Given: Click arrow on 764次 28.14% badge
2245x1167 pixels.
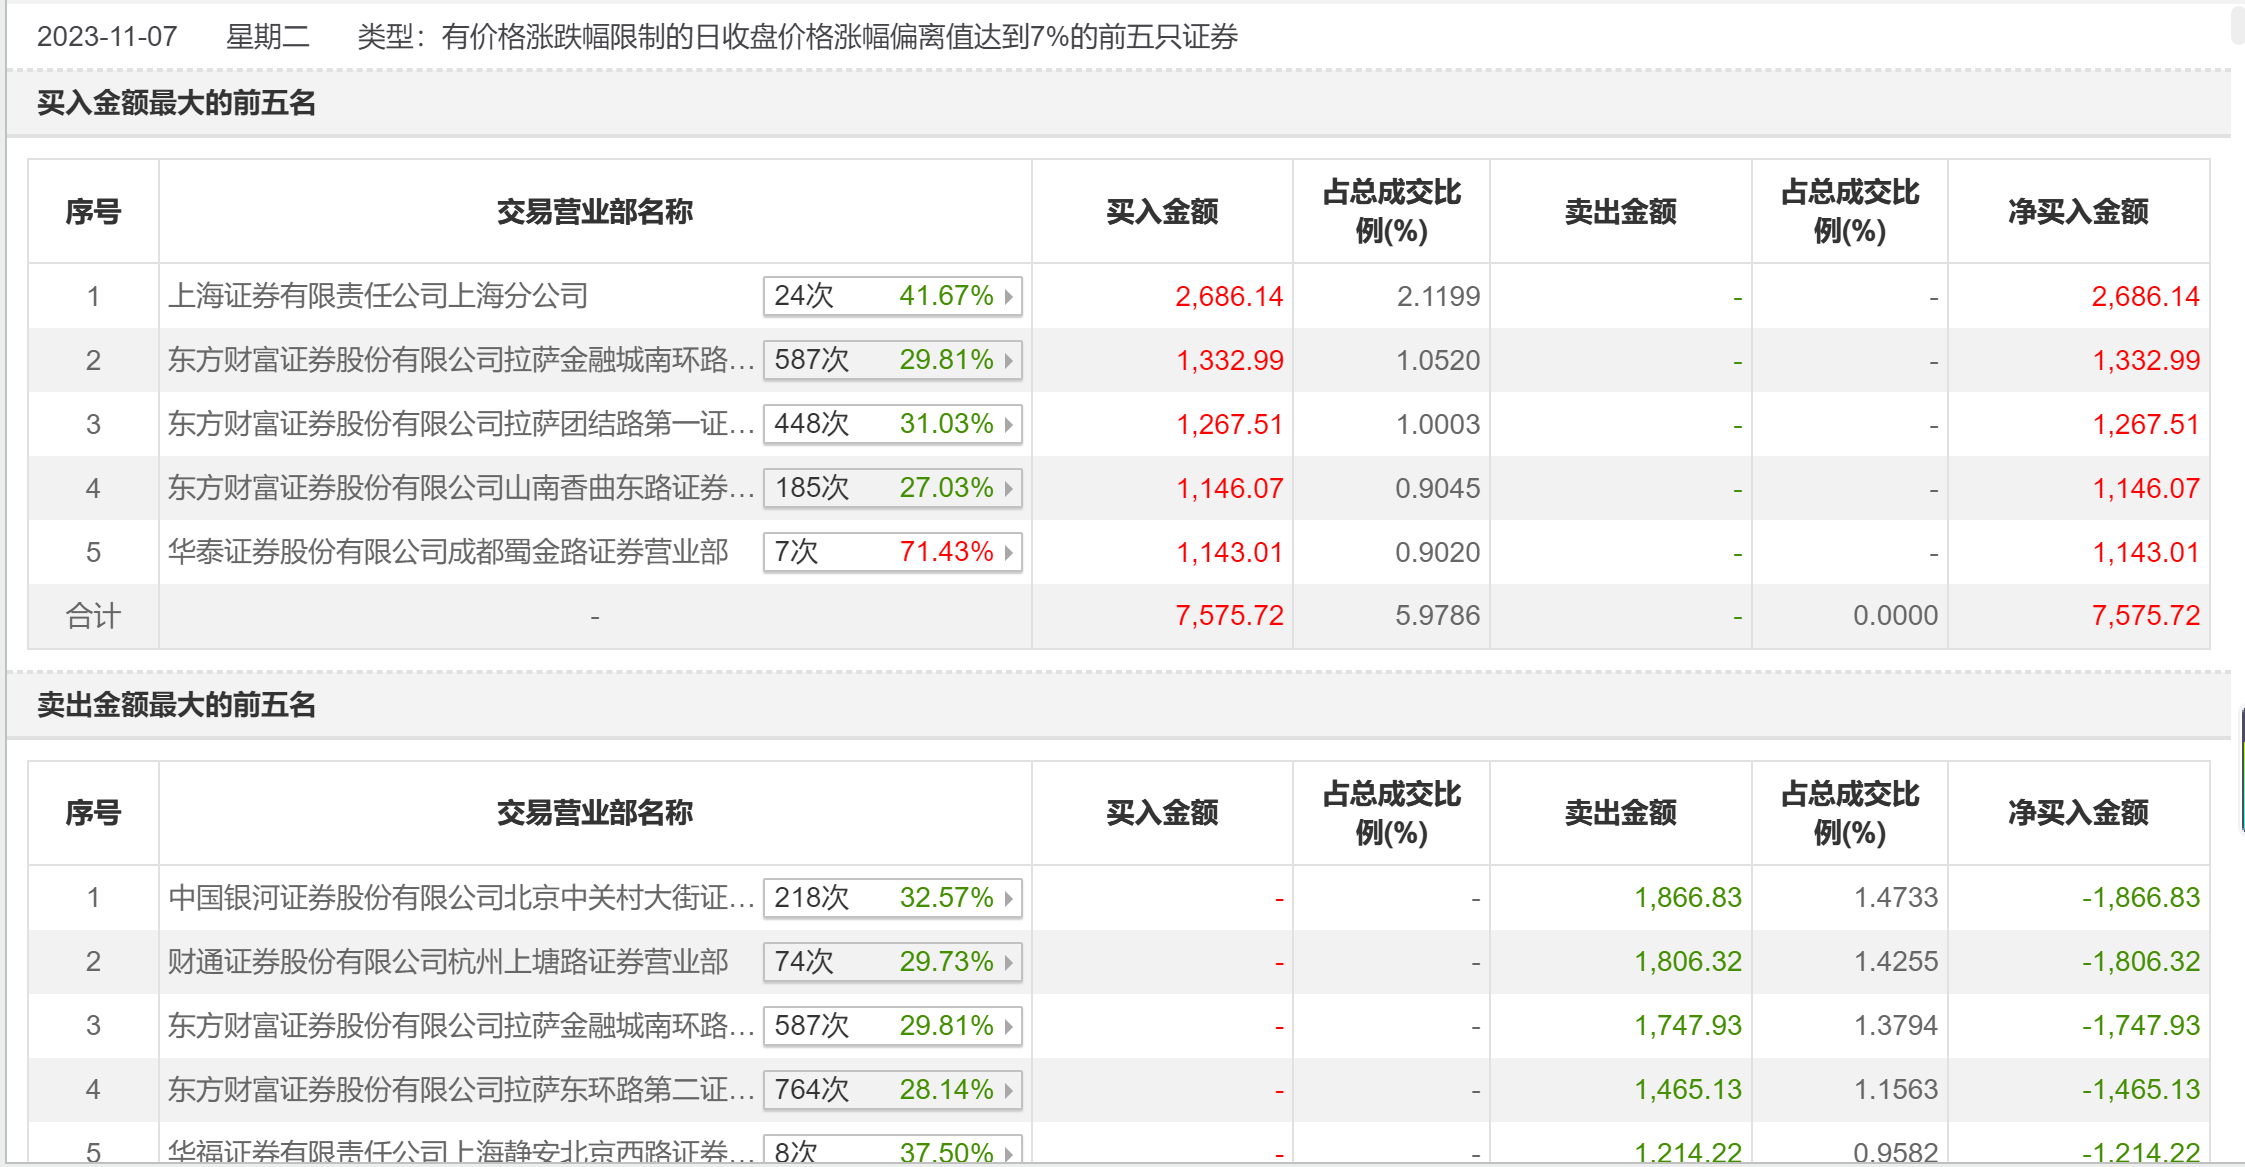Looking at the screenshot, I should coord(1009,1091).
